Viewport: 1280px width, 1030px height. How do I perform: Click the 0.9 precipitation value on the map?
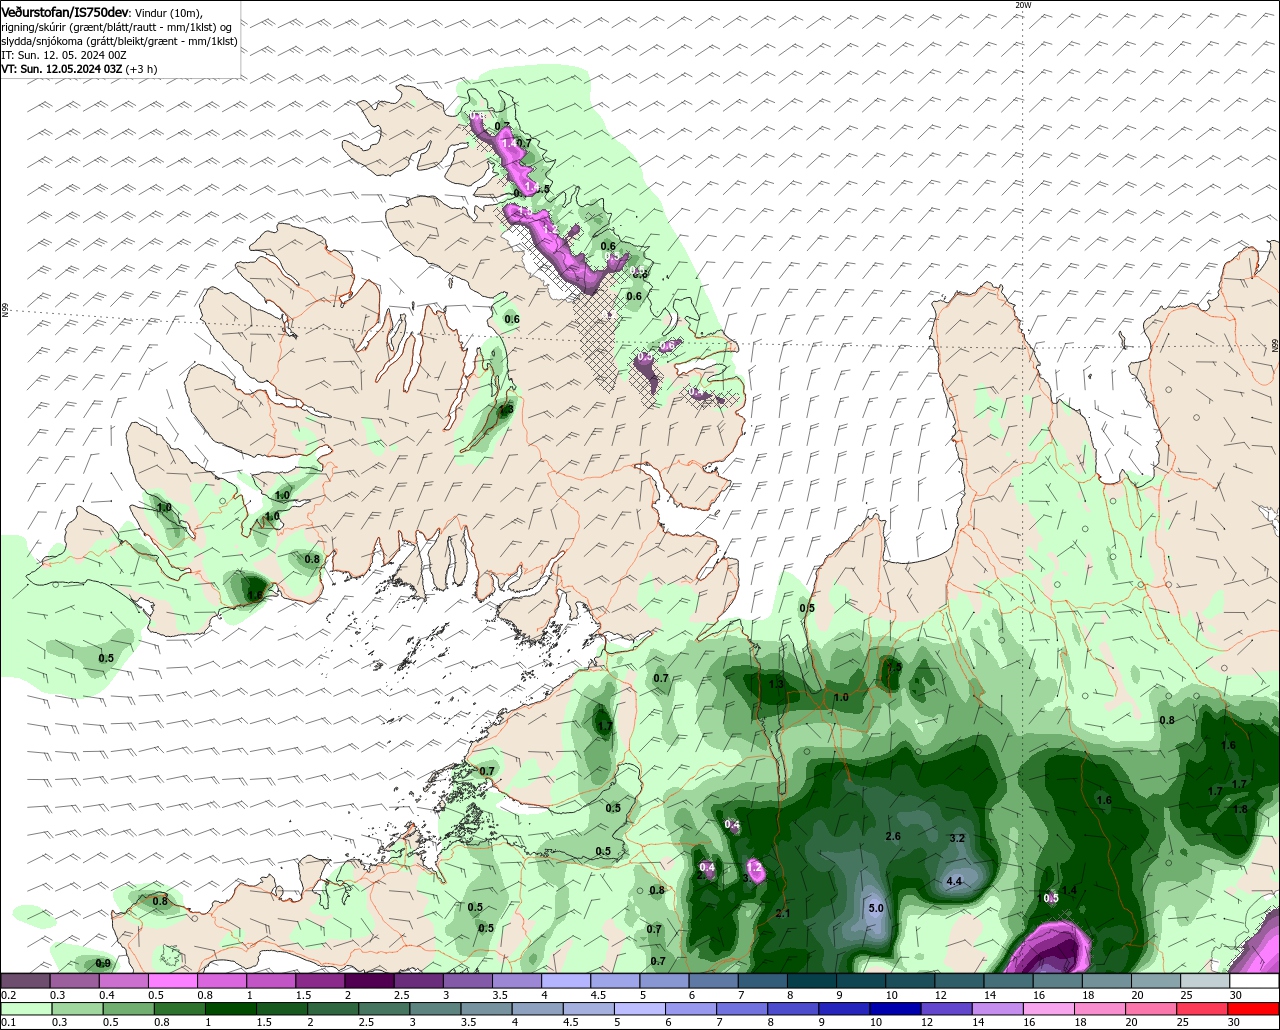click(103, 963)
